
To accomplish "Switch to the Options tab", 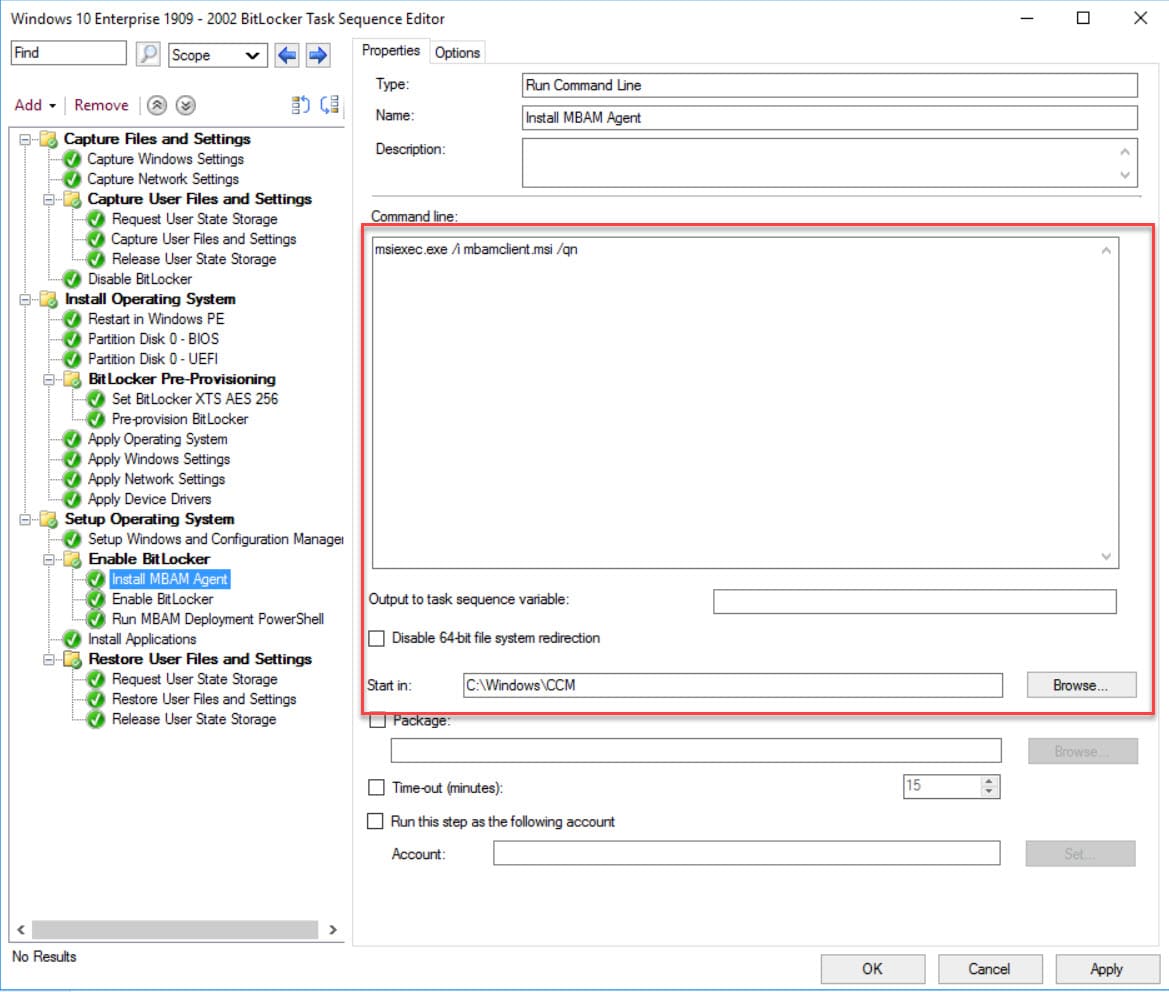I will click(457, 51).
